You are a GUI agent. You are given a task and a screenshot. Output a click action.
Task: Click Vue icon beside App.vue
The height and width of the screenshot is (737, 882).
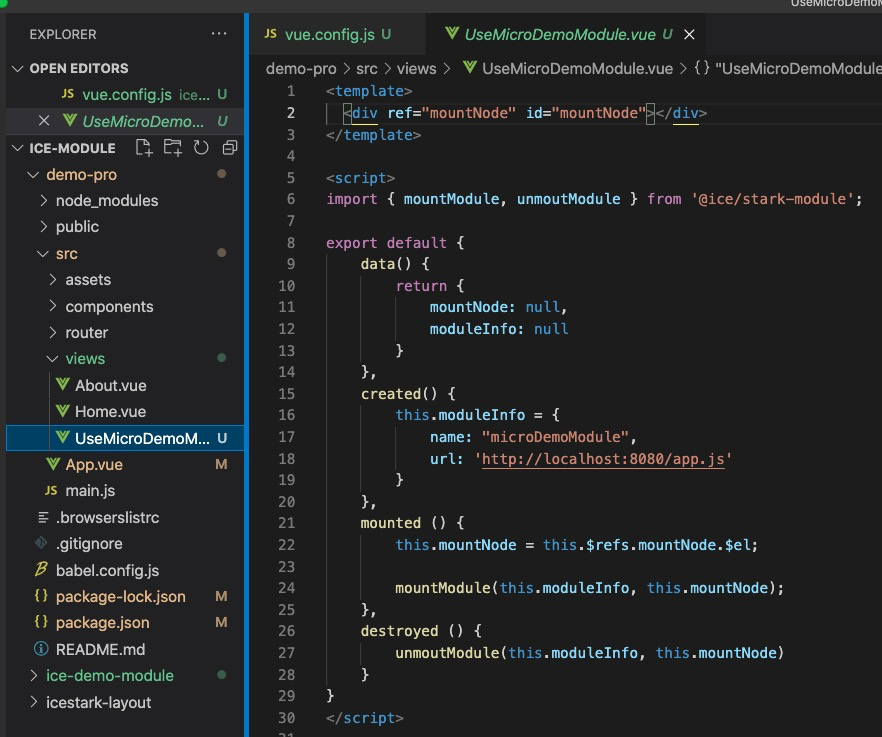[x=53, y=464]
